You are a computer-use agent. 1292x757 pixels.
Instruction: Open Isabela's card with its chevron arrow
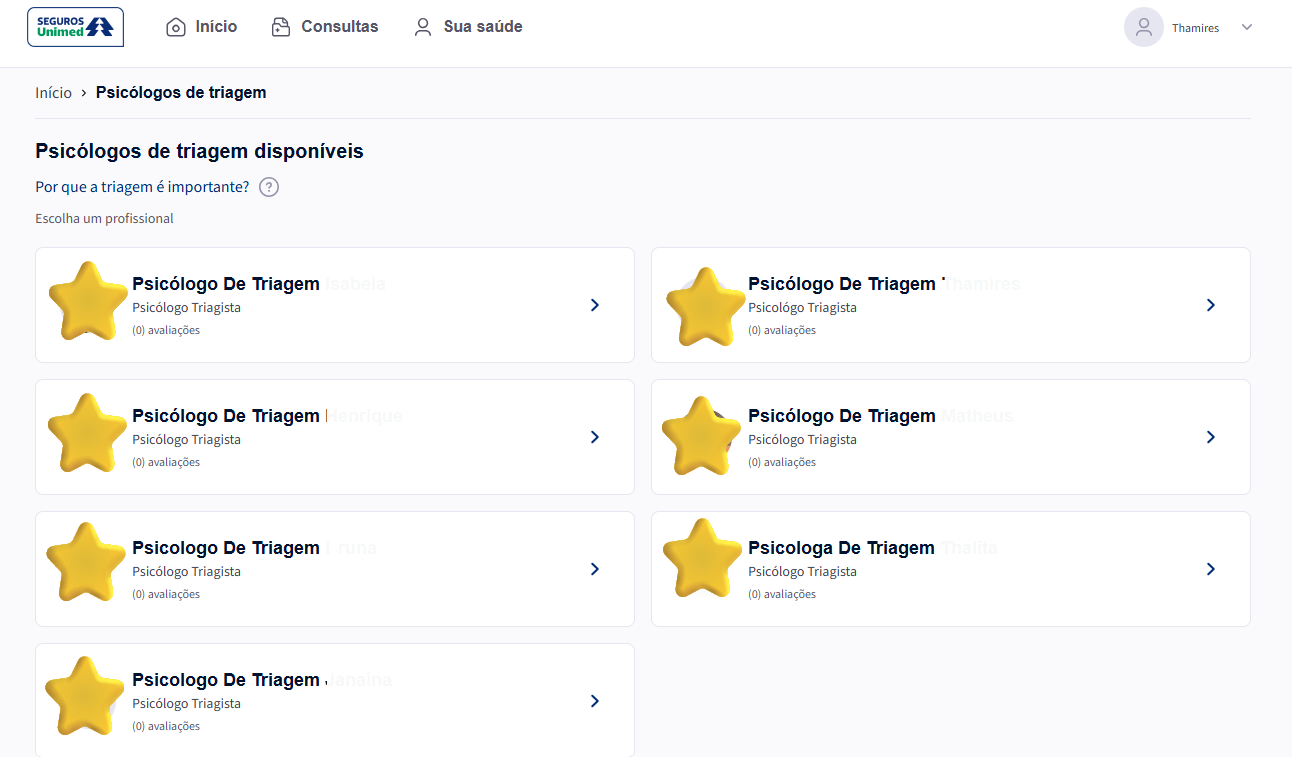[595, 305]
